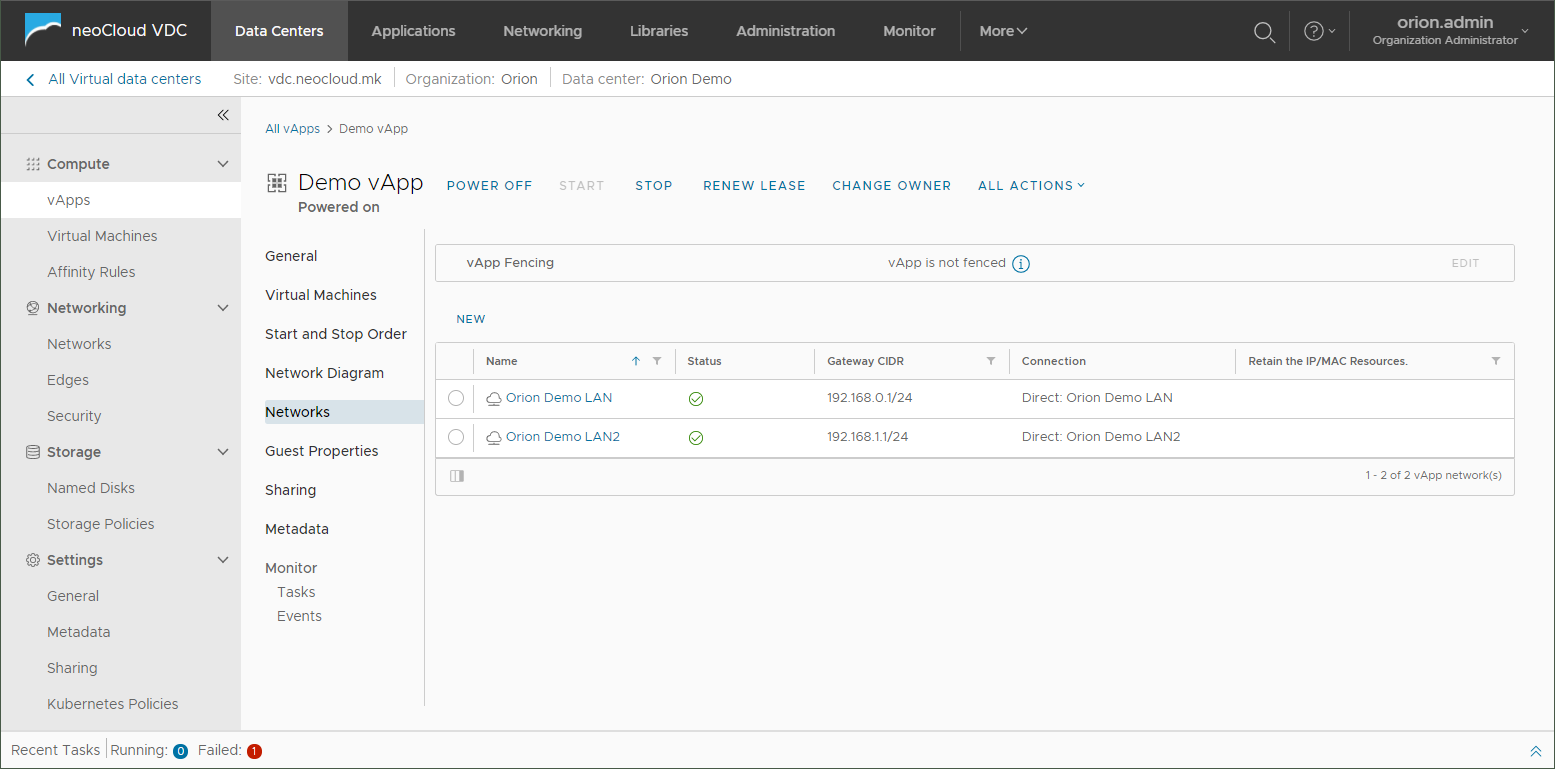The width and height of the screenshot is (1555, 769).
Task: Collapse the left sidebar with double chevron
Action: [x=223, y=115]
